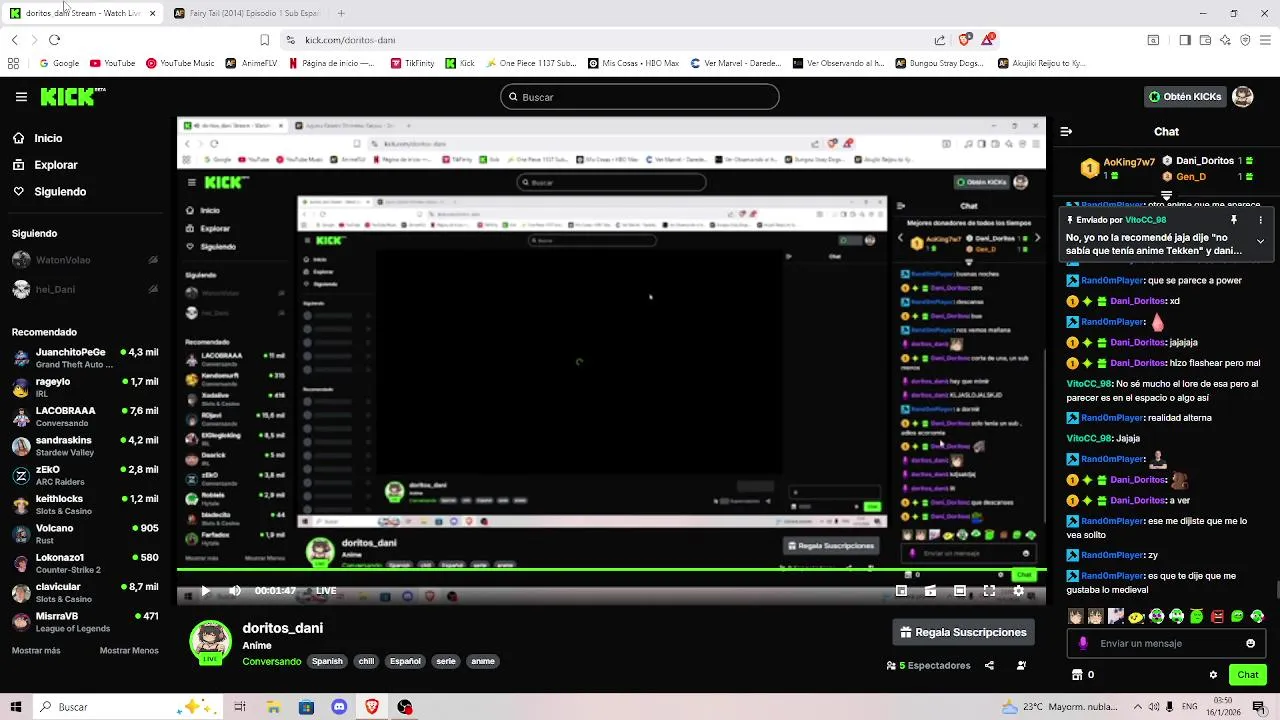Open Brave Shields lion icon
The image size is (1280, 720).
(x=964, y=40)
